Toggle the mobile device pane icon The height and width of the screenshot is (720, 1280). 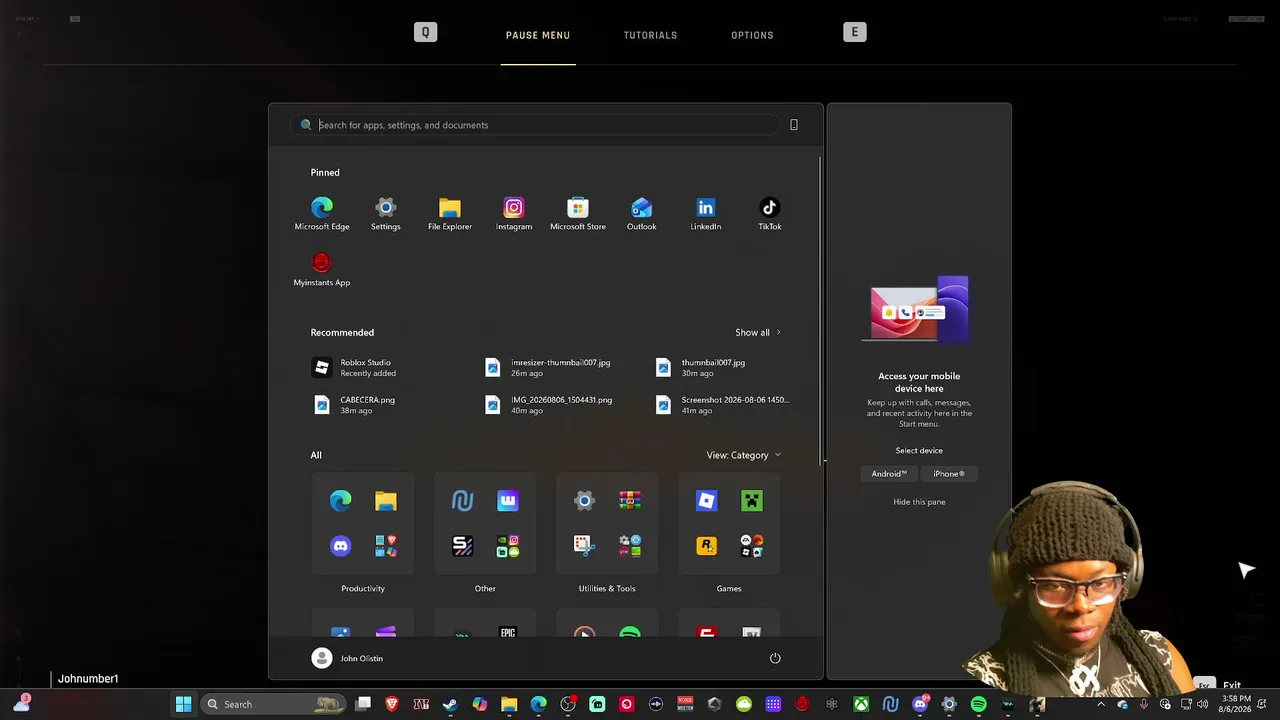(794, 125)
